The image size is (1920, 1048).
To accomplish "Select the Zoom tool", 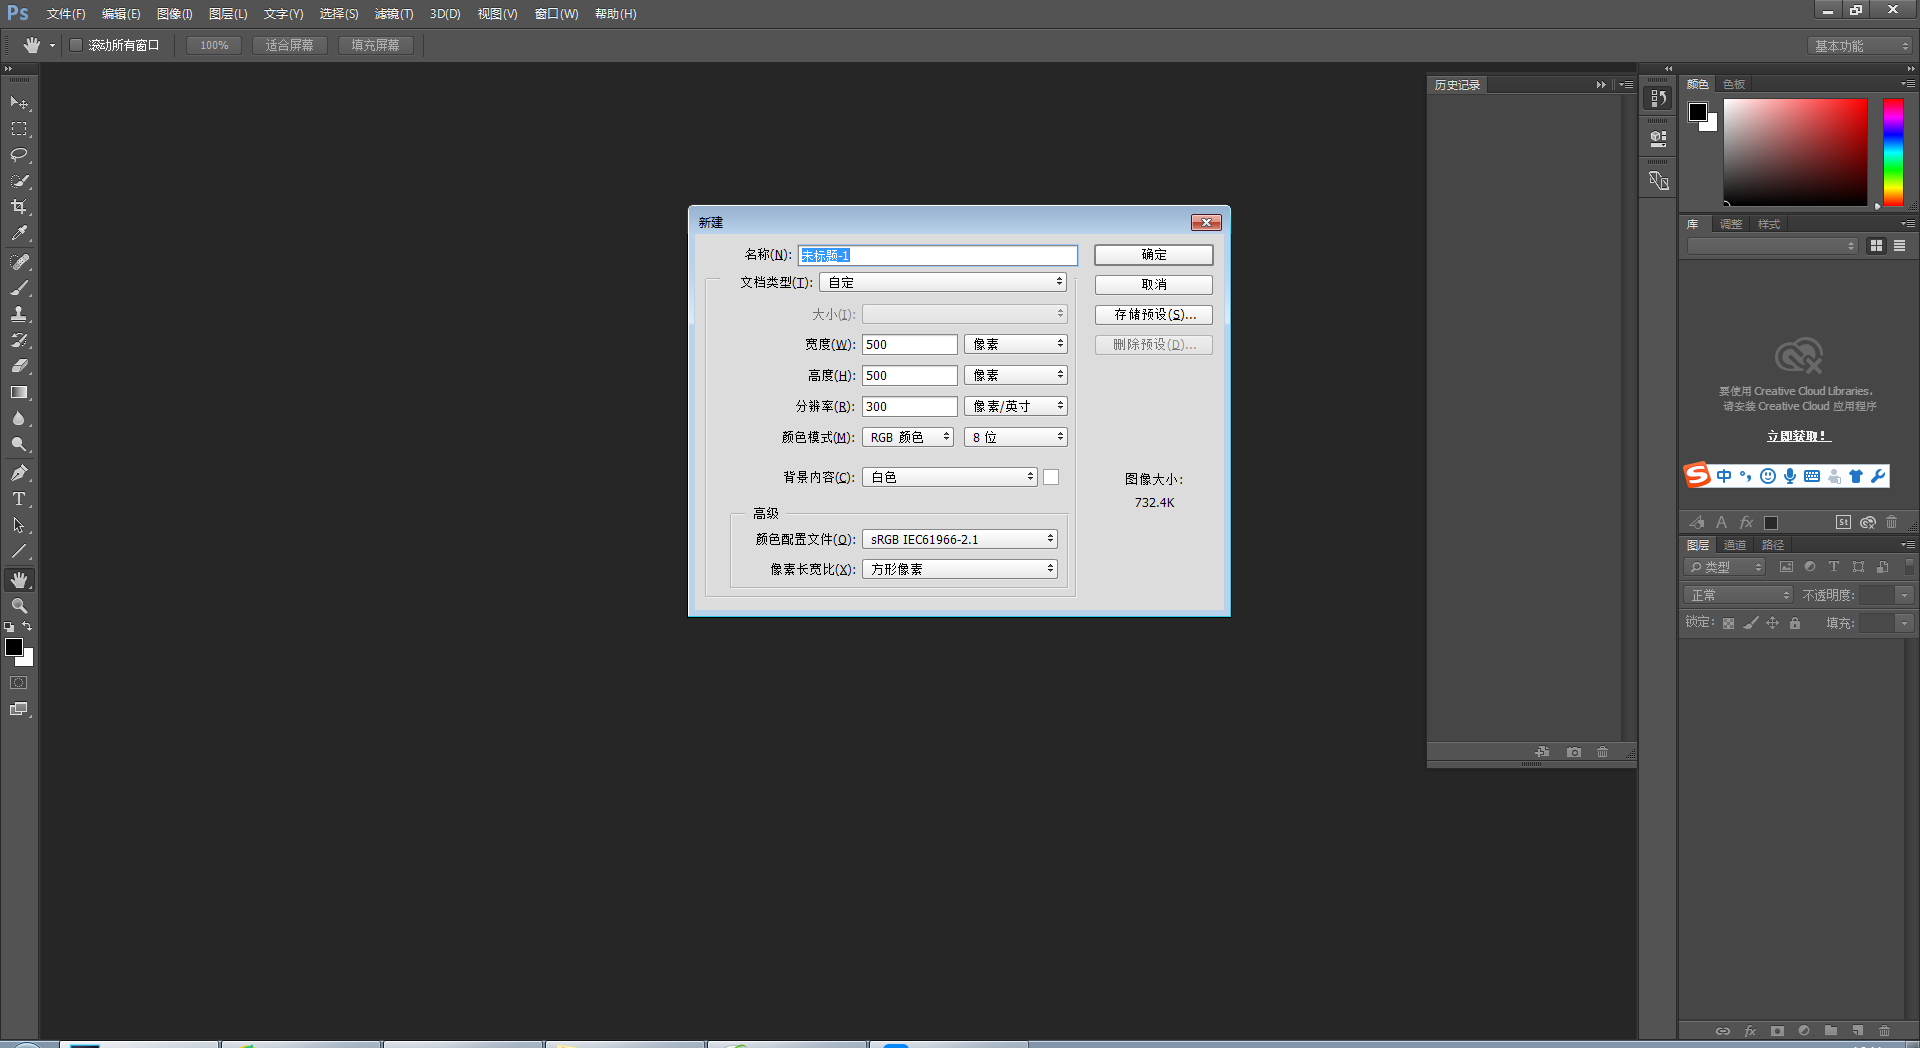I will tap(19, 606).
